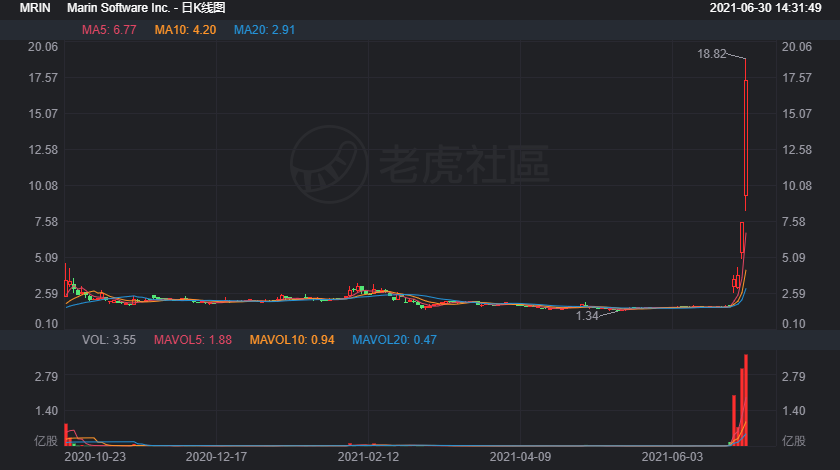
Task: Click the left 亿股 volume unit label
Action: pos(46,441)
